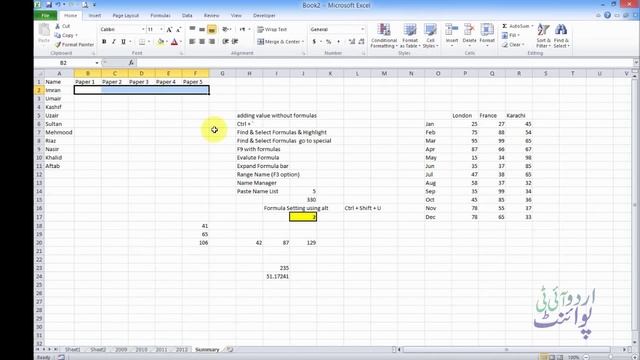
Task: Click the Select All corner button
Action: pos(39,73)
